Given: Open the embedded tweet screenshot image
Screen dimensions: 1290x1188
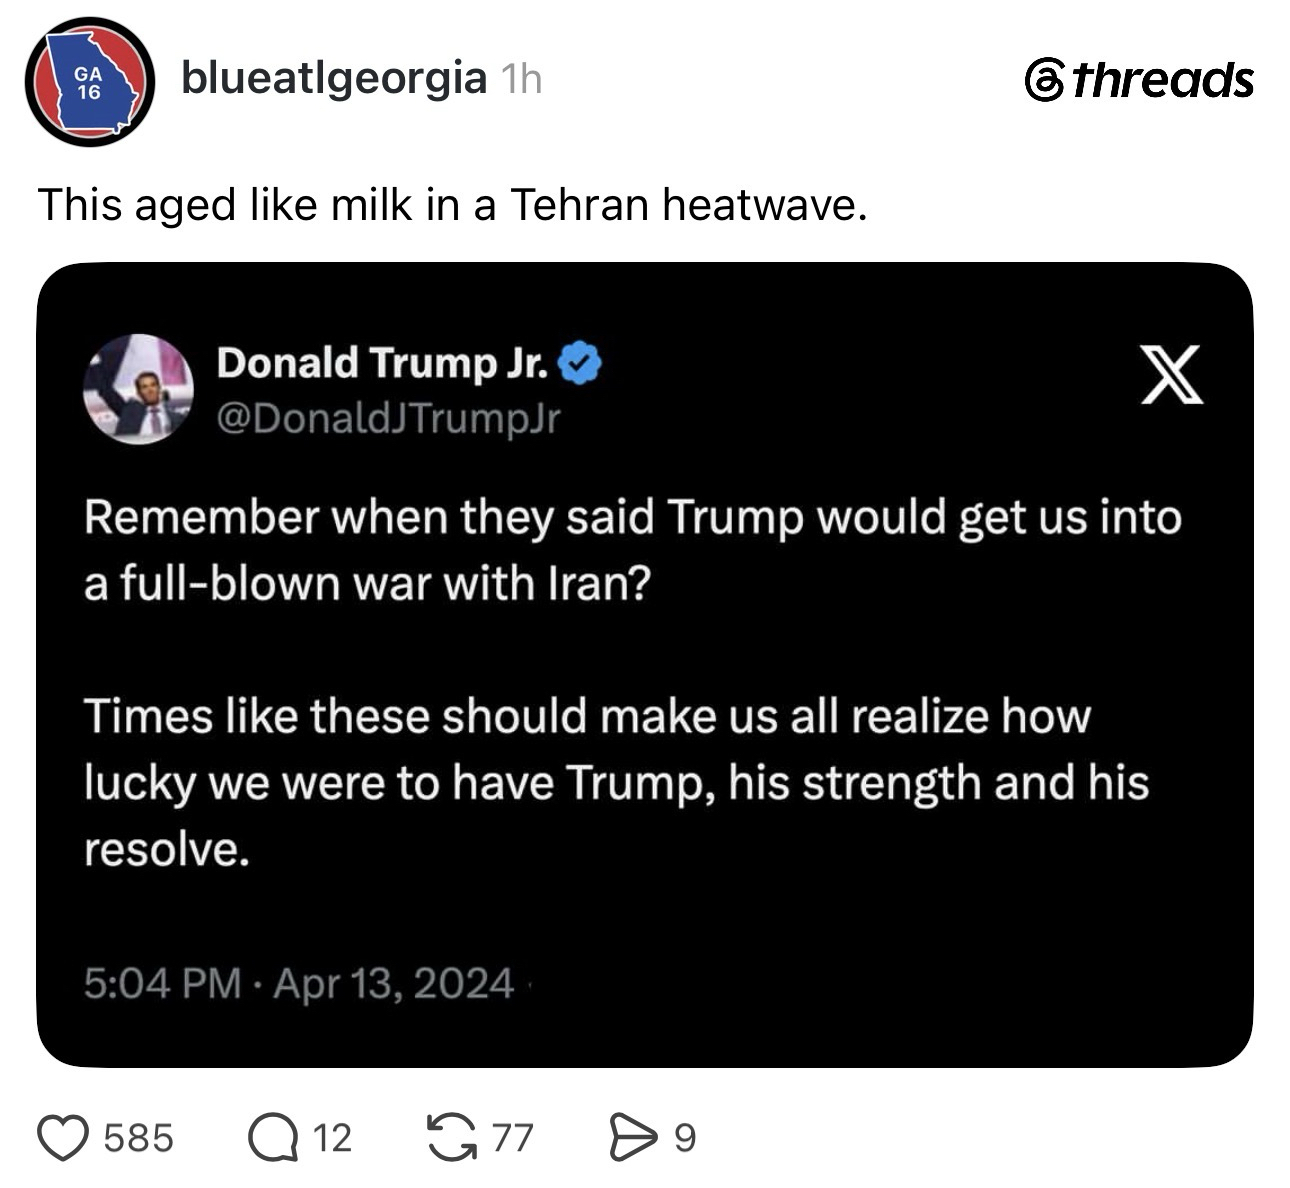Looking at the screenshot, I should coord(645,665).
